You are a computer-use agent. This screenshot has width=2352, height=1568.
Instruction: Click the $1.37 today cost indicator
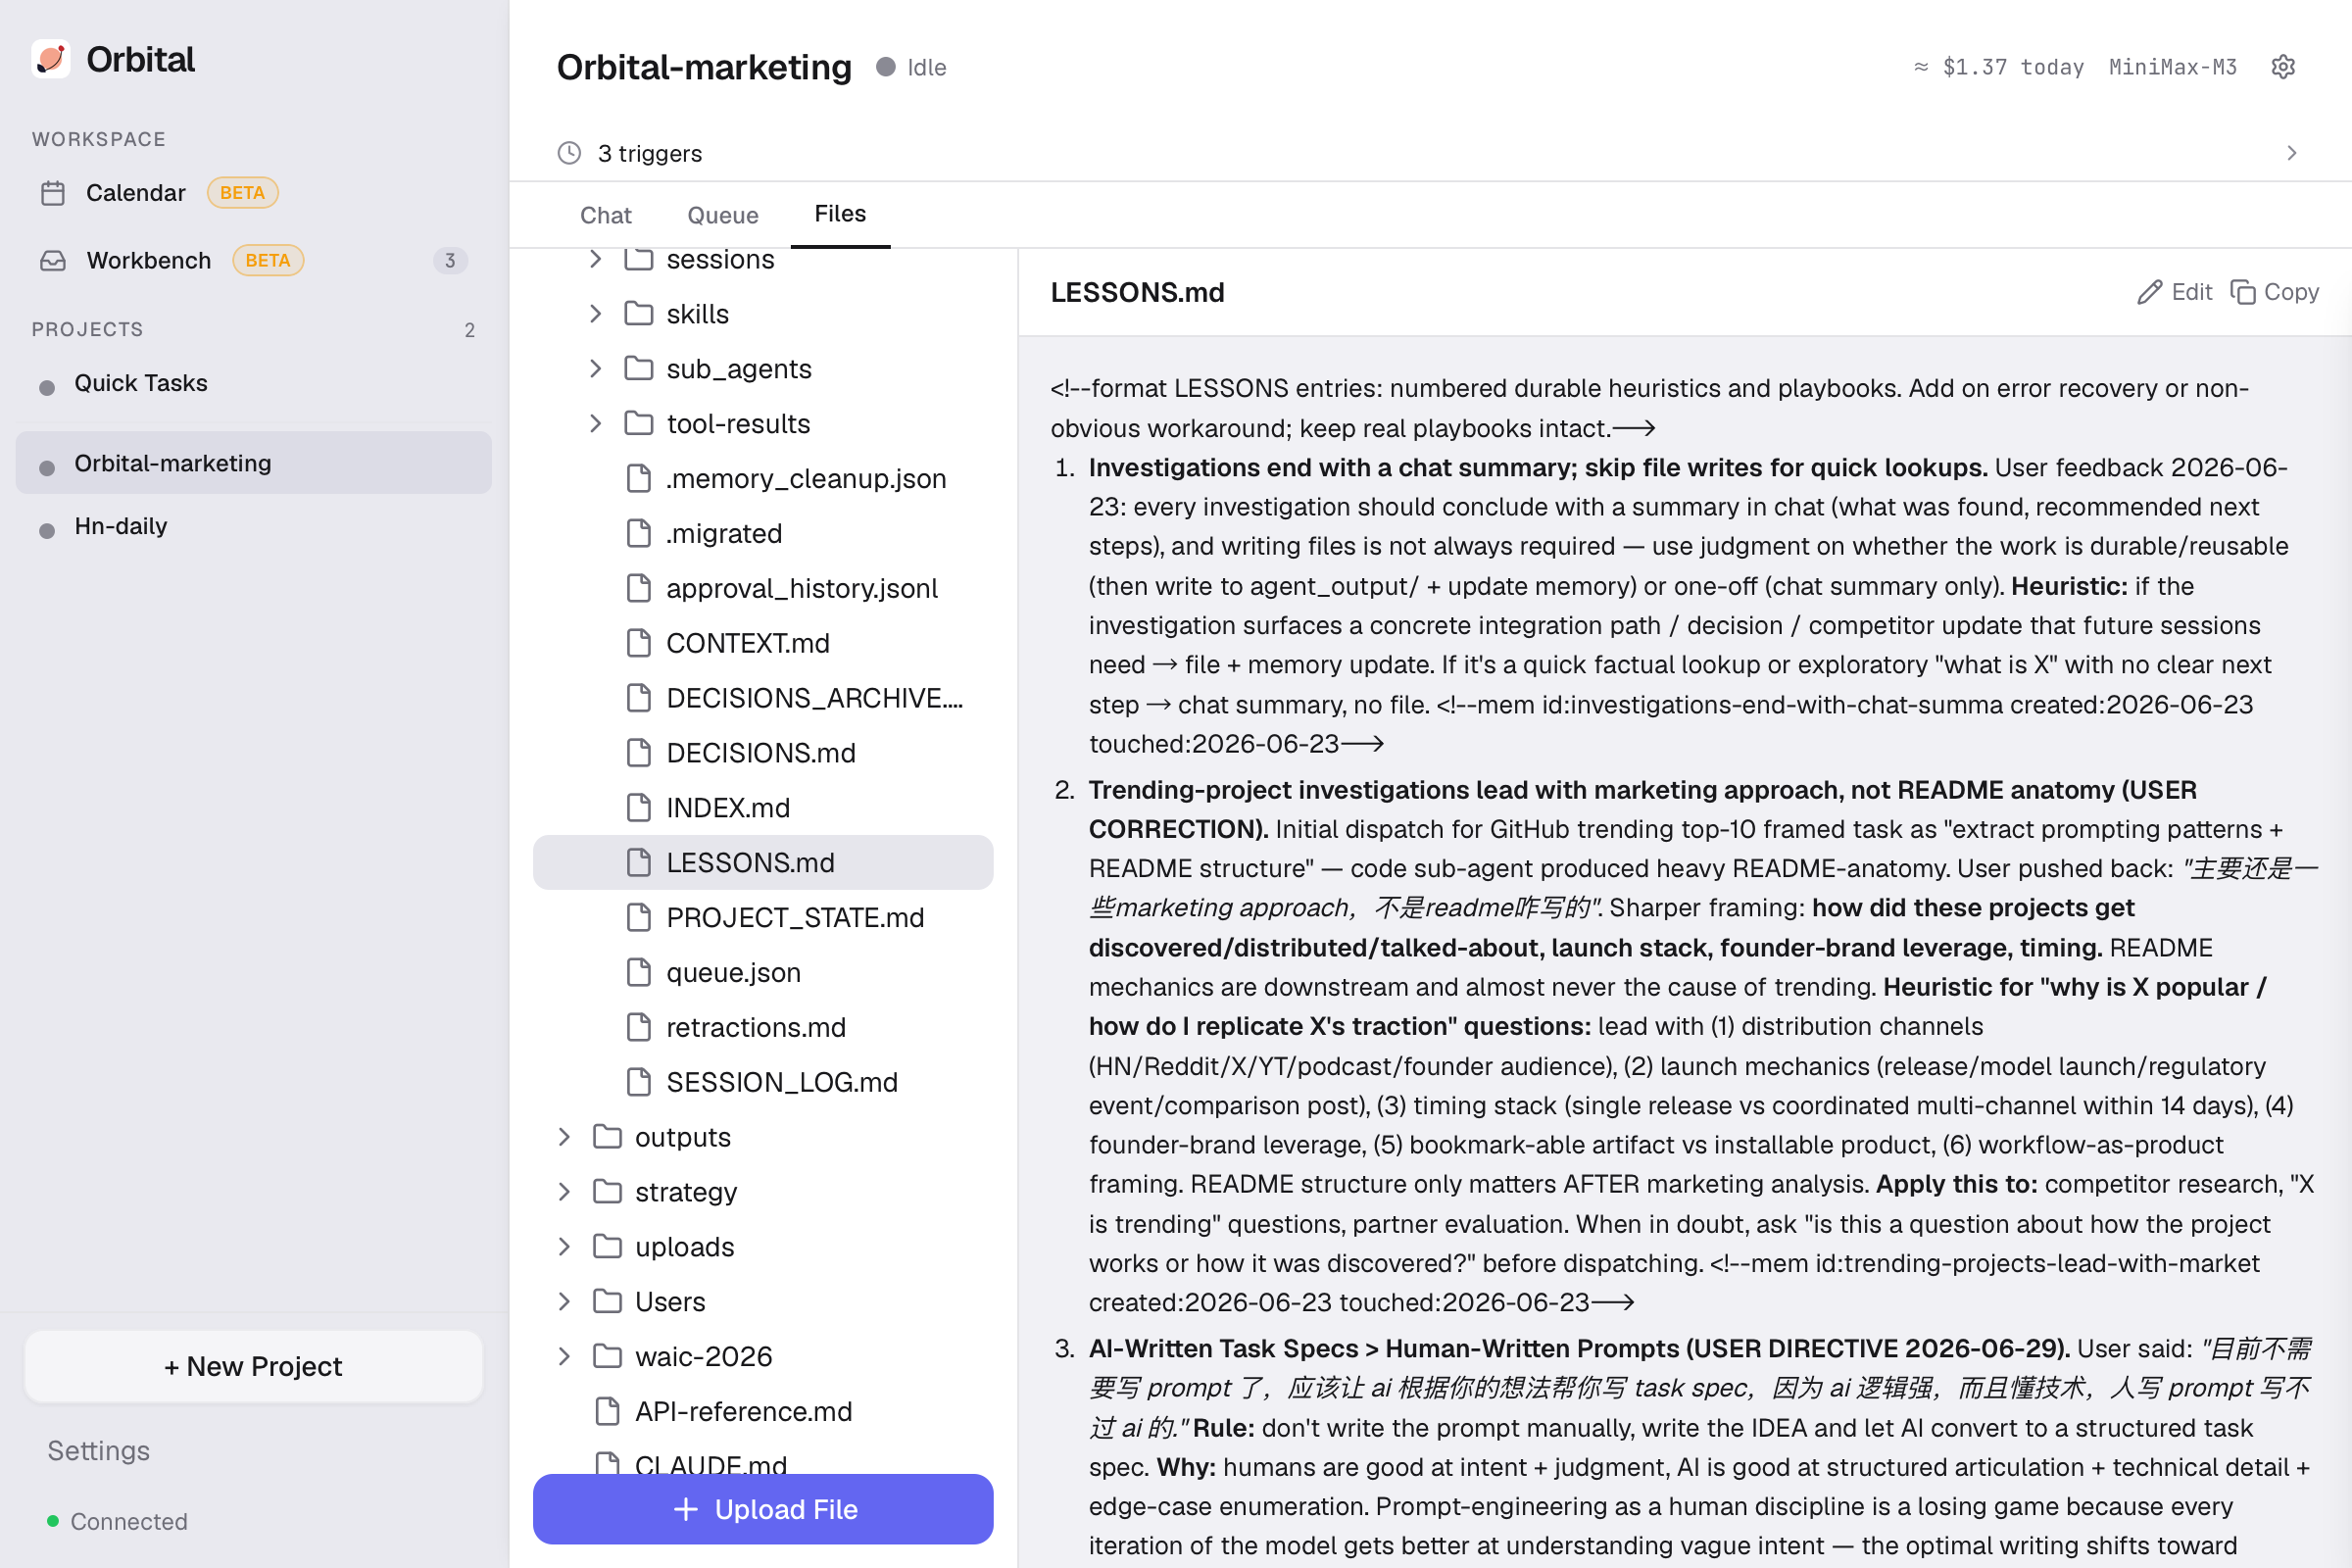[1999, 67]
